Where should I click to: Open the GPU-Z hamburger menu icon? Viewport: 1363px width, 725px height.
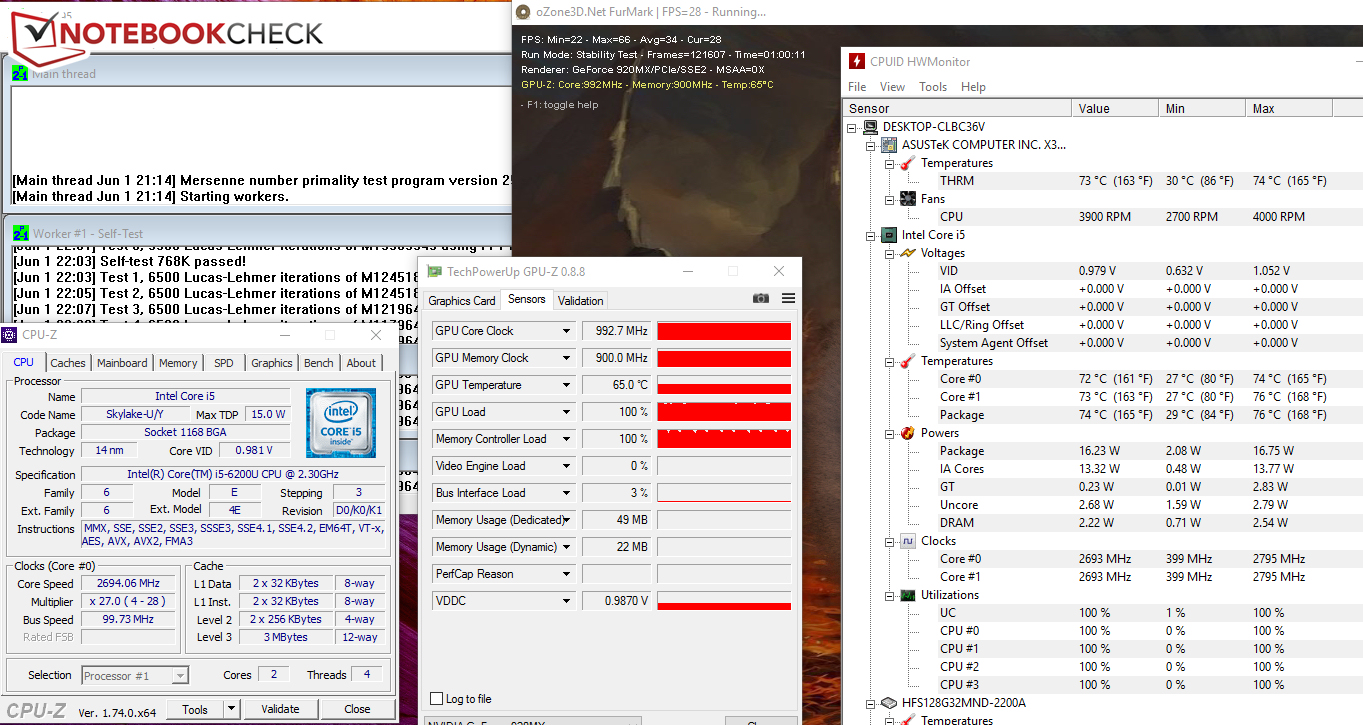(788, 299)
